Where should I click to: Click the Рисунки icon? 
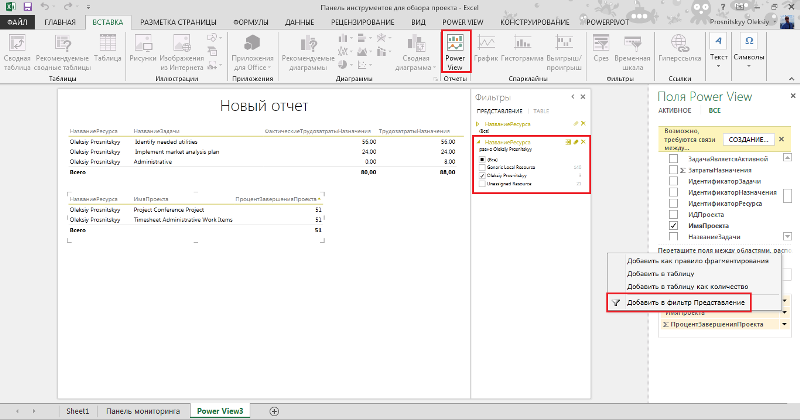pyautogui.click(x=142, y=48)
